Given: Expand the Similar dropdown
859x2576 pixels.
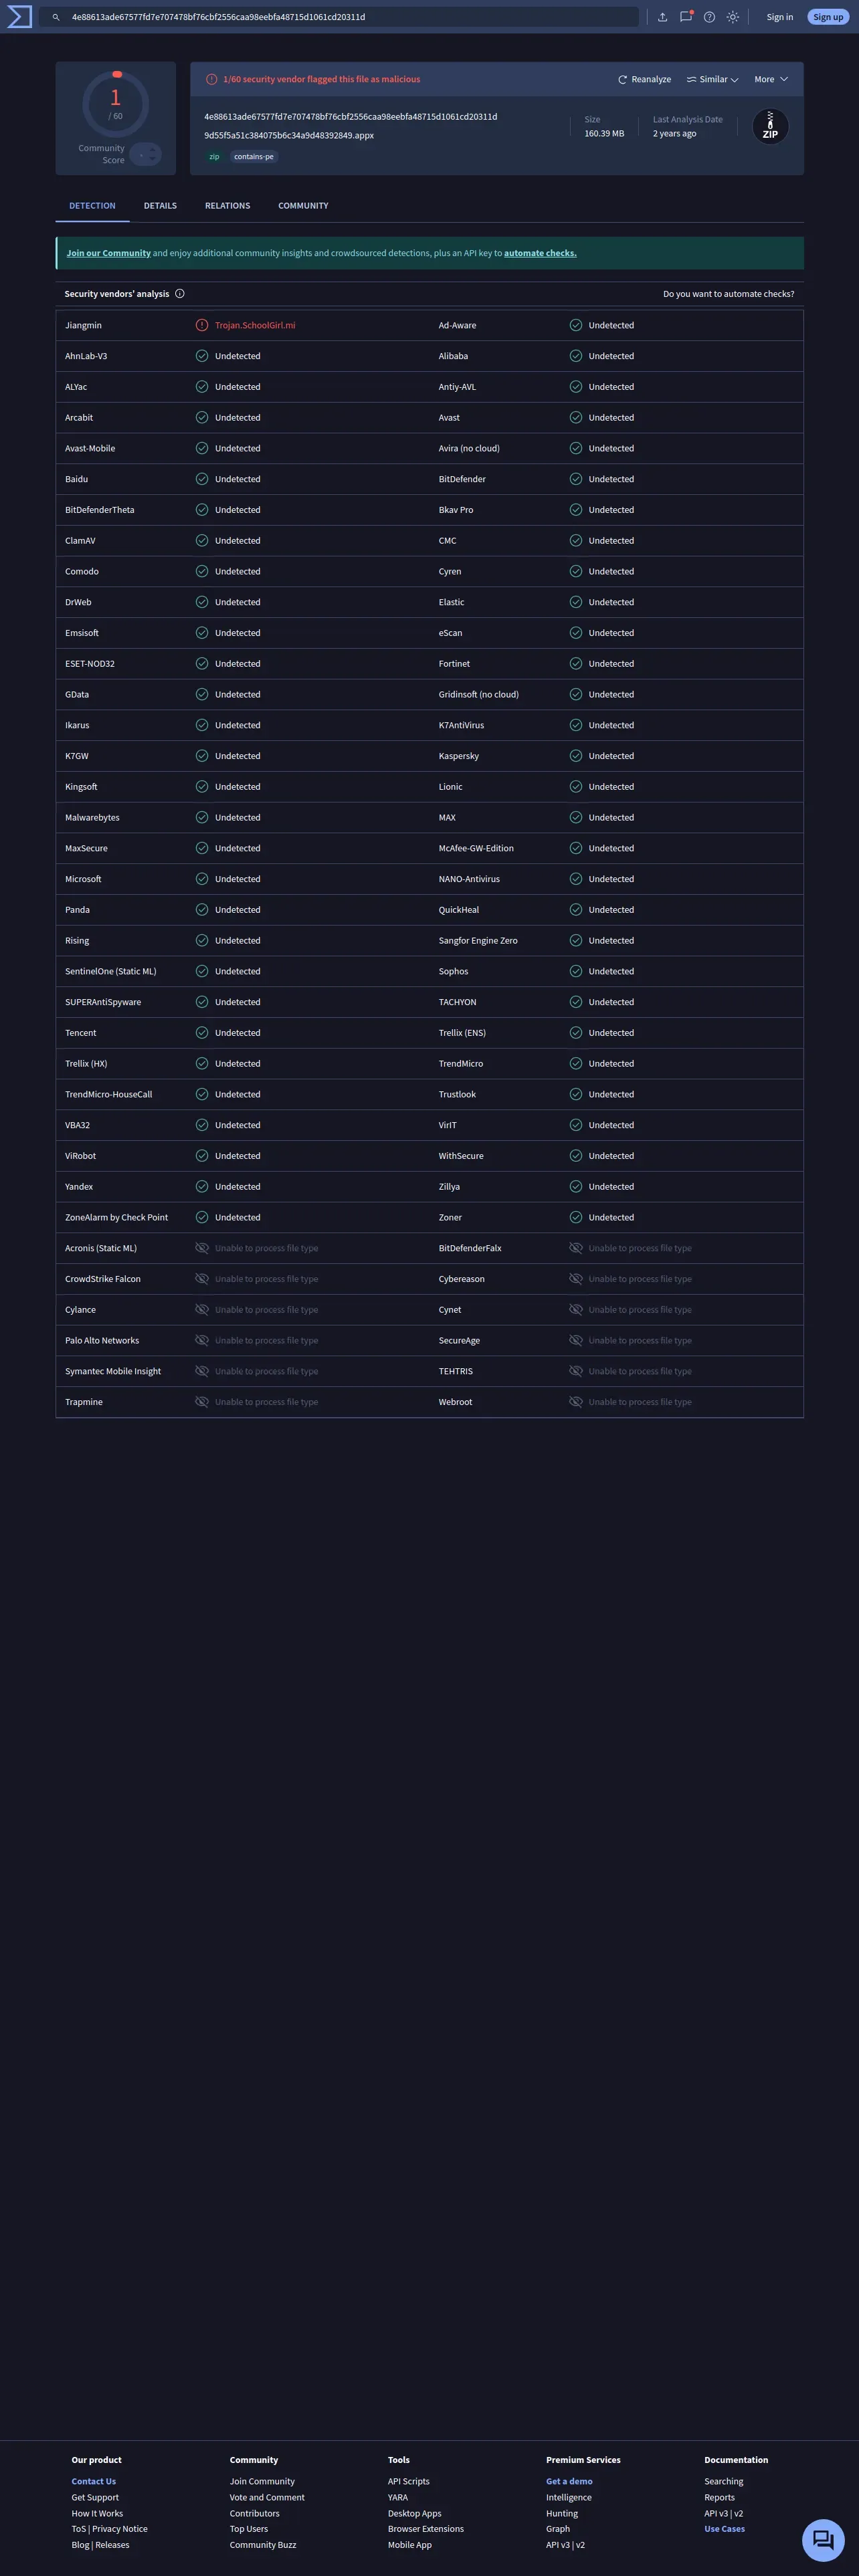Looking at the screenshot, I should (x=712, y=79).
